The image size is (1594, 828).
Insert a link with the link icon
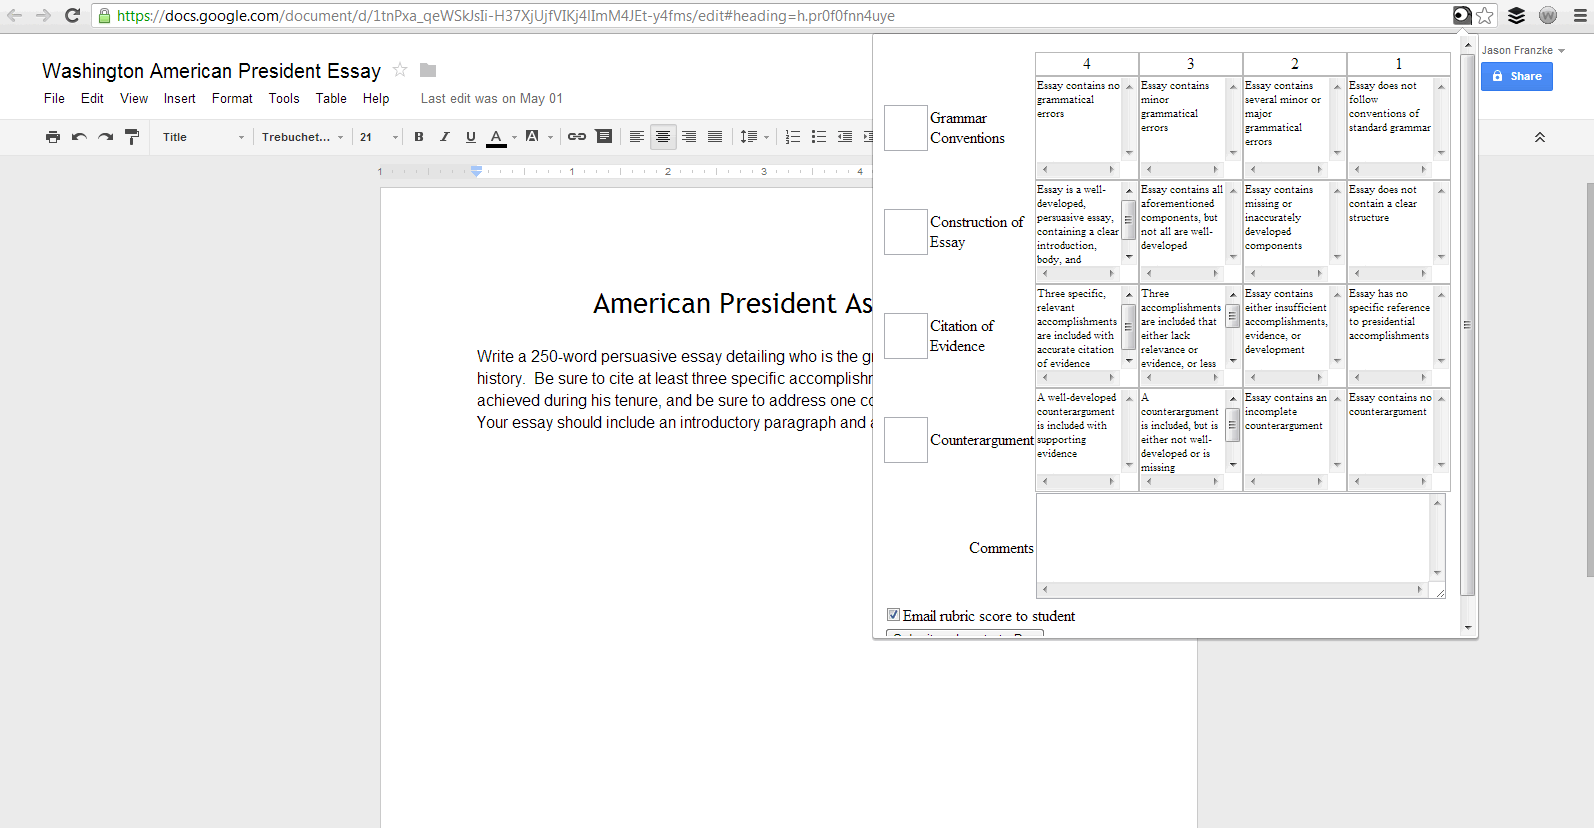click(577, 137)
